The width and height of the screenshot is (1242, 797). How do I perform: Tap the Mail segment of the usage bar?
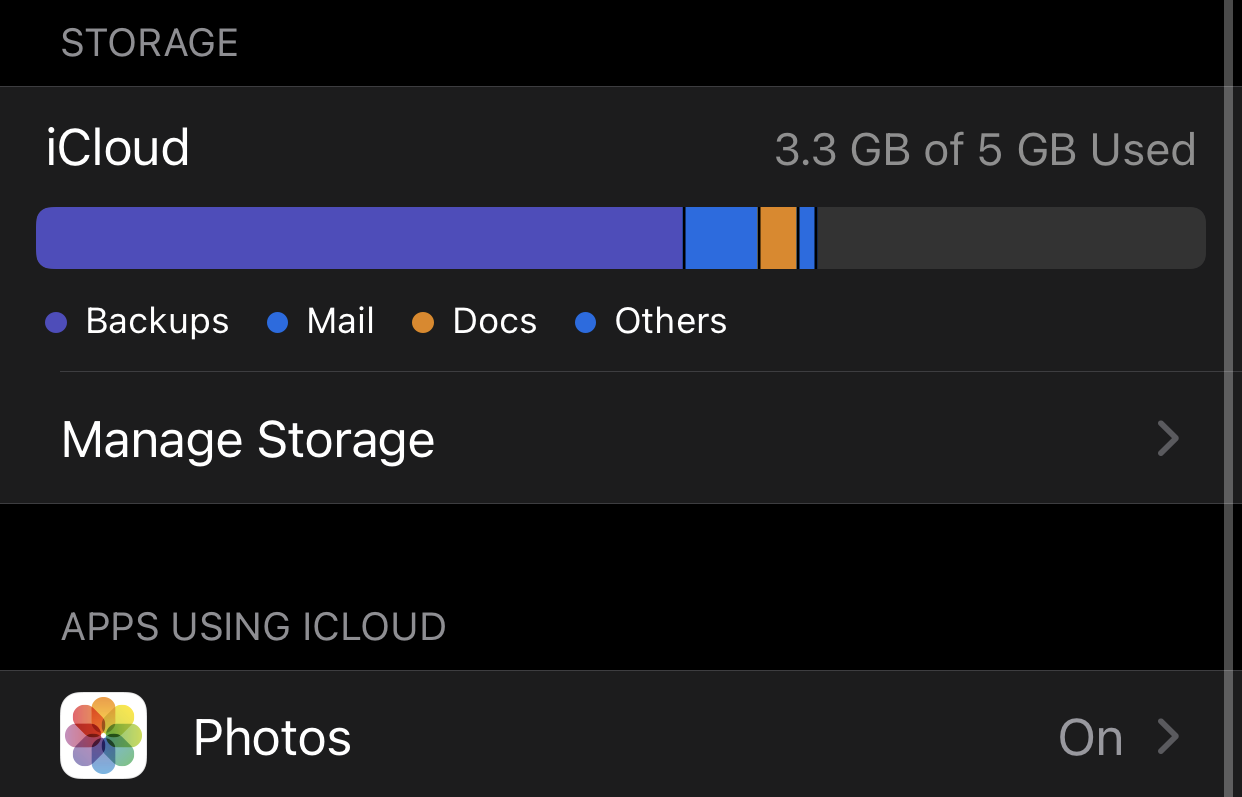pyautogui.click(x=720, y=237)
